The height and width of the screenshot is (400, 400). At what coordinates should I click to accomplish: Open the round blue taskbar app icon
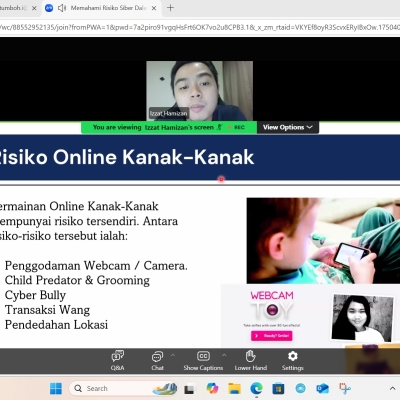(x=300, y=388)
